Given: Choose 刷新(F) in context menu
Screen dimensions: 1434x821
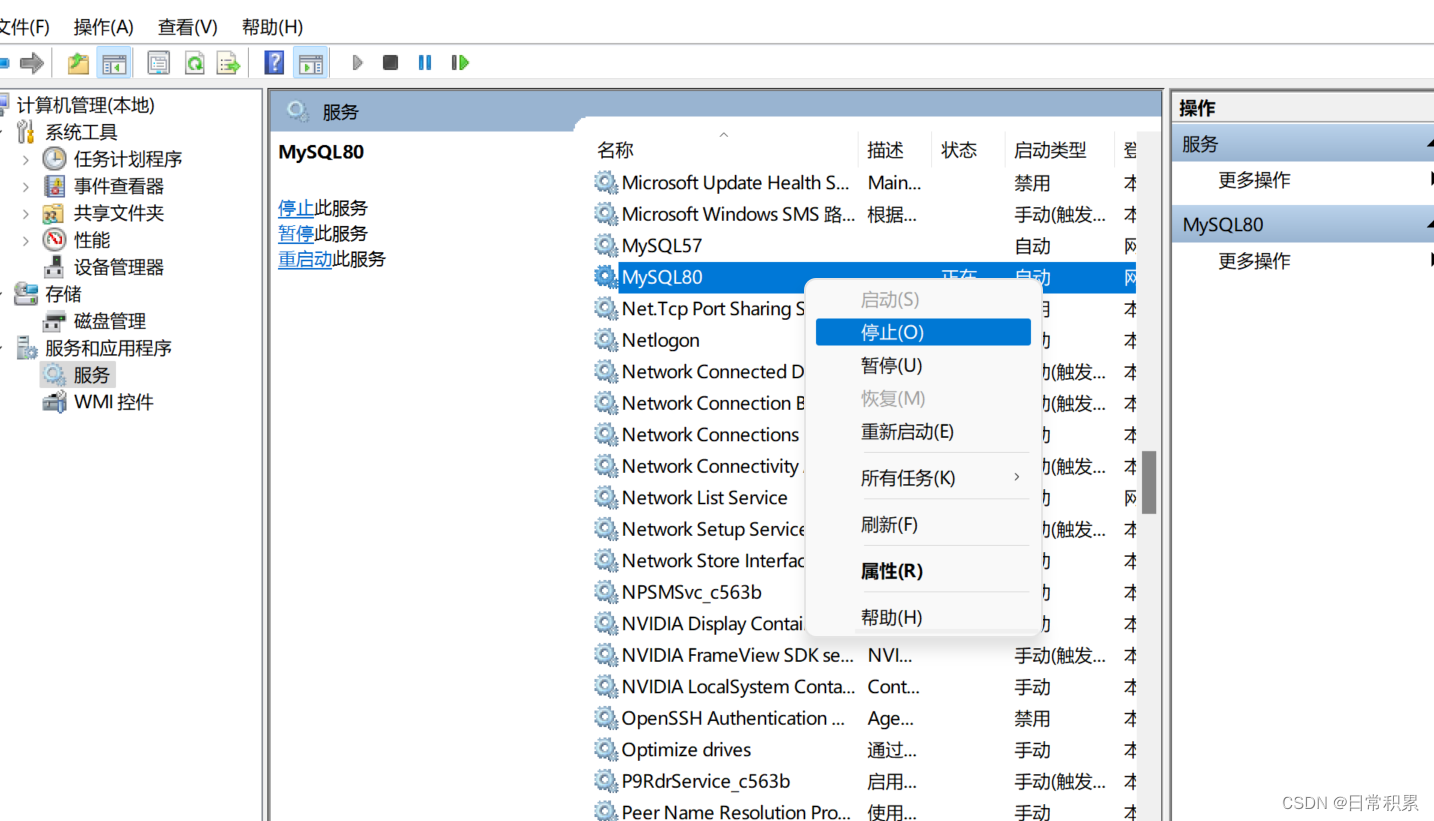Looking at the screenshot, I should click(923, 524).
